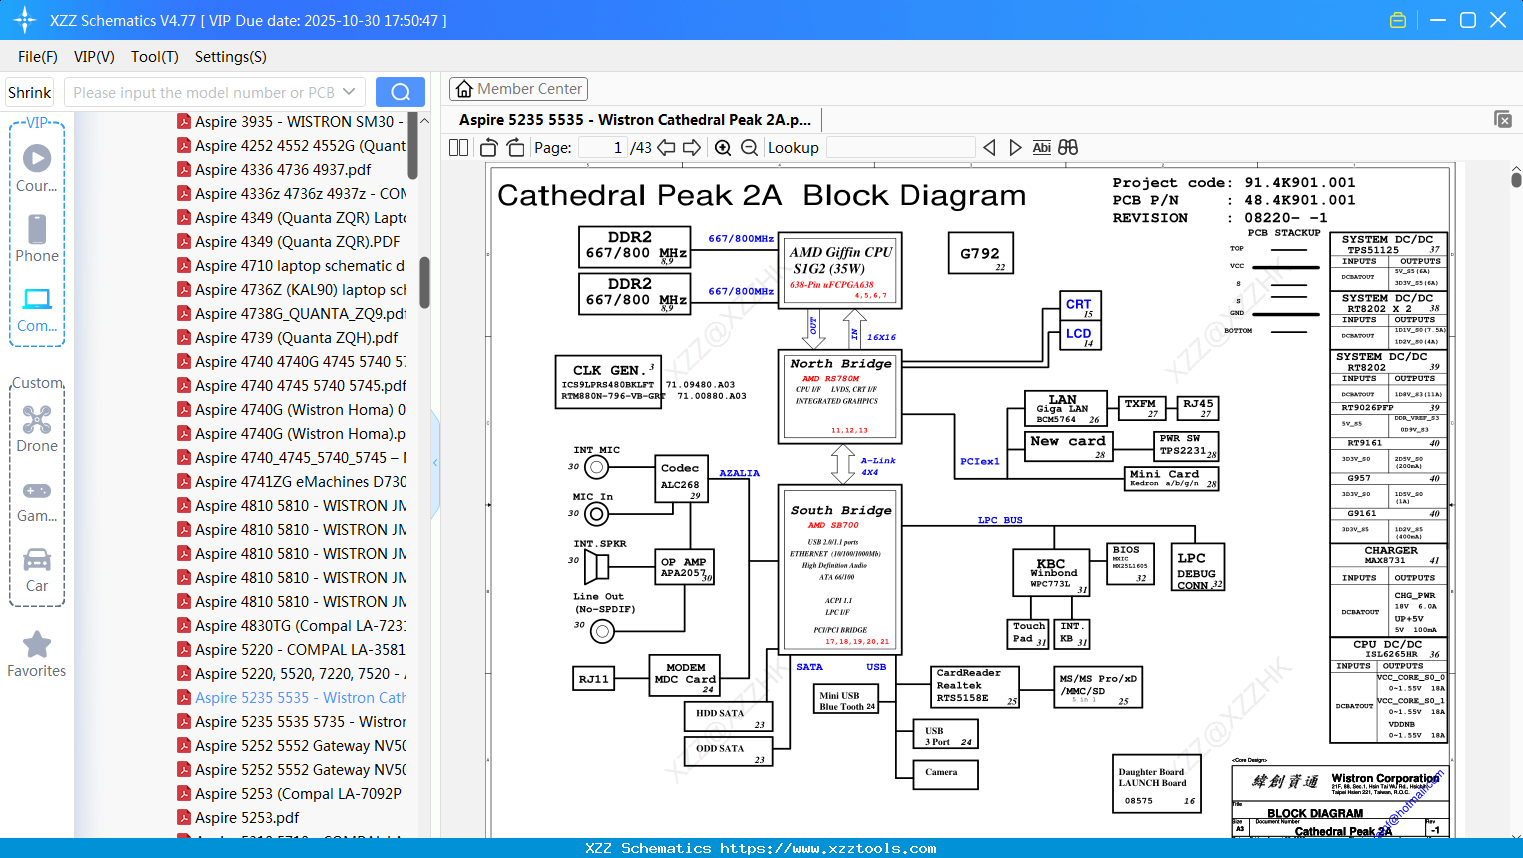Rotate the page clockwise

pyautogui.click(x=515, y=147)
